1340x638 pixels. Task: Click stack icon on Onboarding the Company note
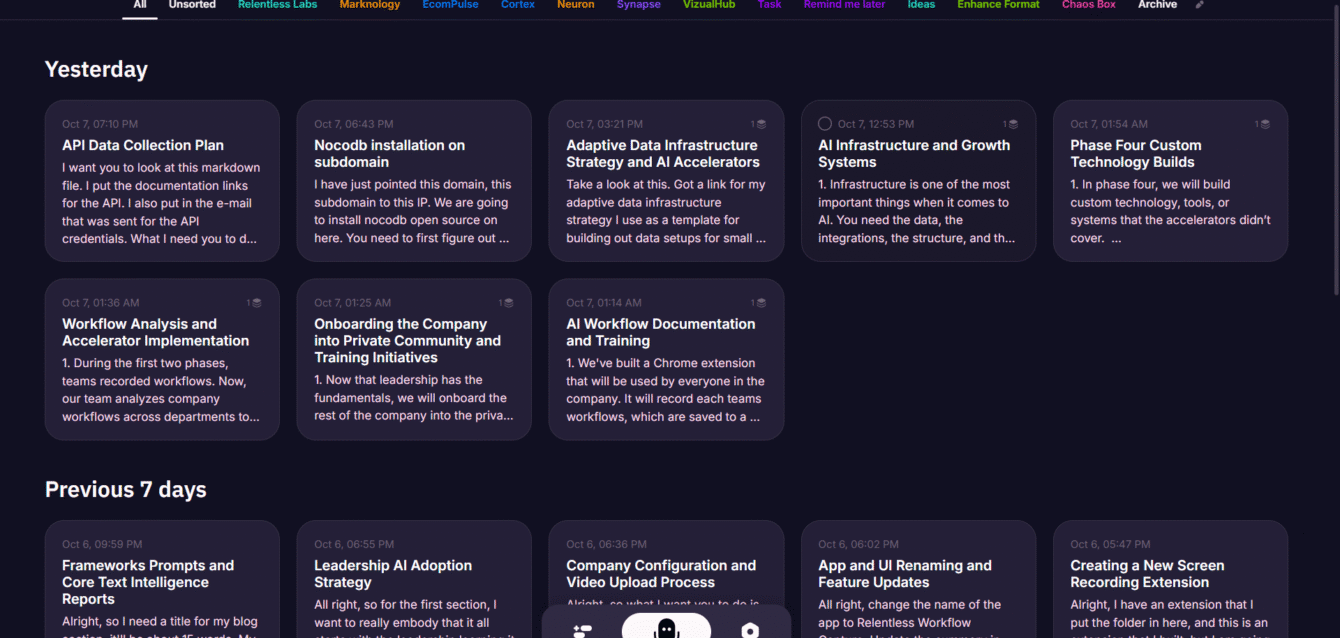[508, 303]
